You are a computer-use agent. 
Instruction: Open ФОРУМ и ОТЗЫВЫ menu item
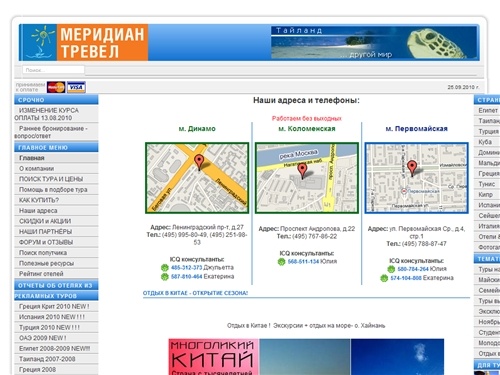[x=56, y=242]
